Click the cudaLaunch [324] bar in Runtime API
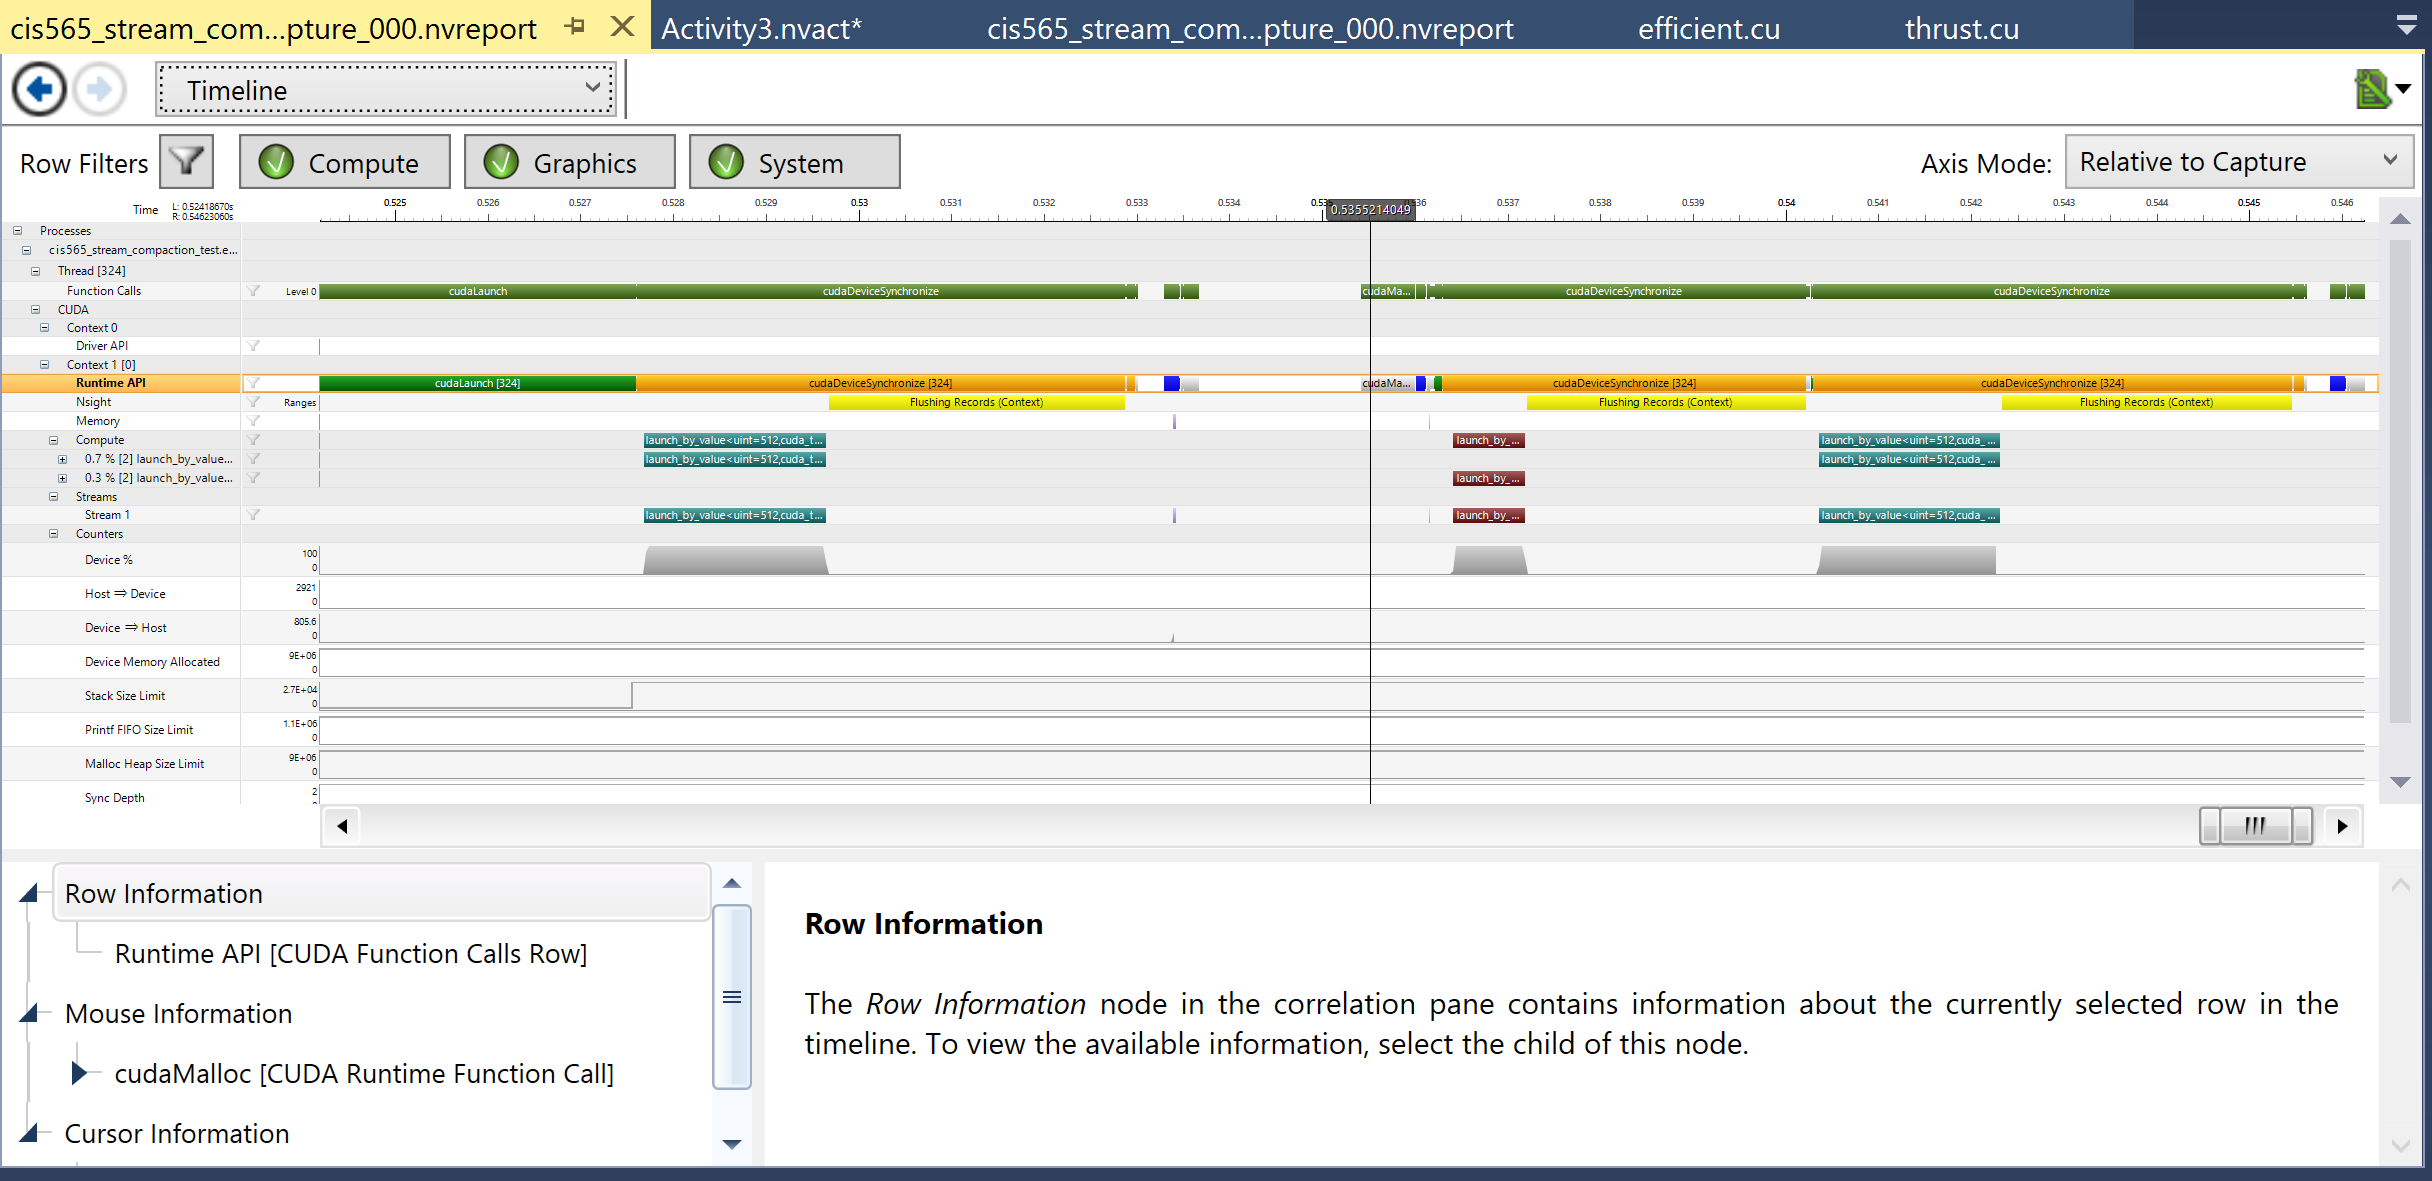Image resolution: width=2432 pixels, height=1181 pixels. [477, 383]
